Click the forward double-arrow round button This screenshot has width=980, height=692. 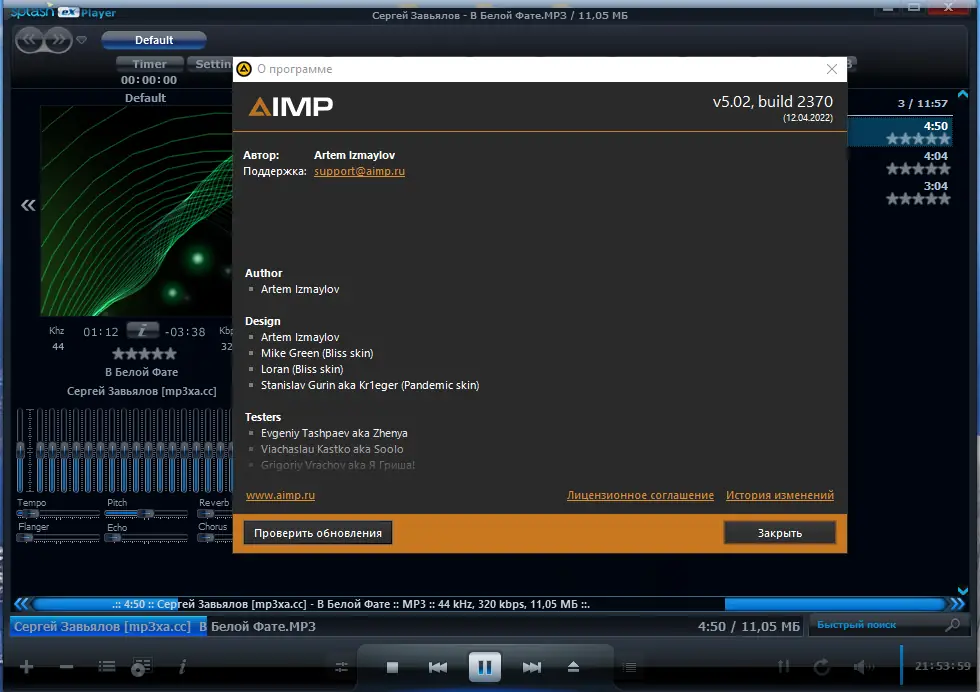click(x=58, y=41)
